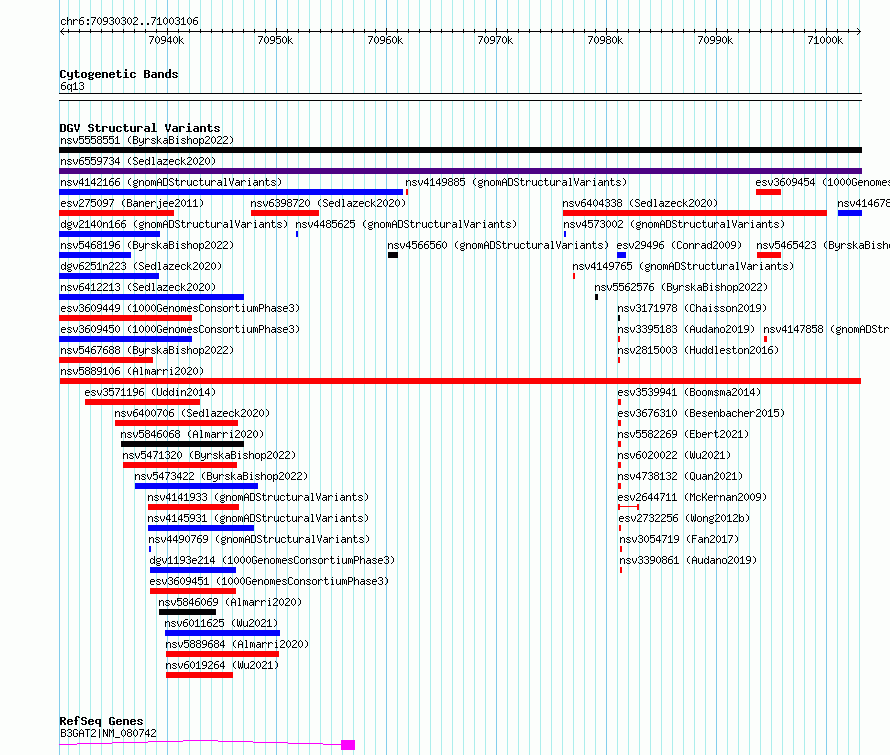Select the blue nsv4142166 variant bar
This screenshot has width=890, height=755.
point(231,192)
